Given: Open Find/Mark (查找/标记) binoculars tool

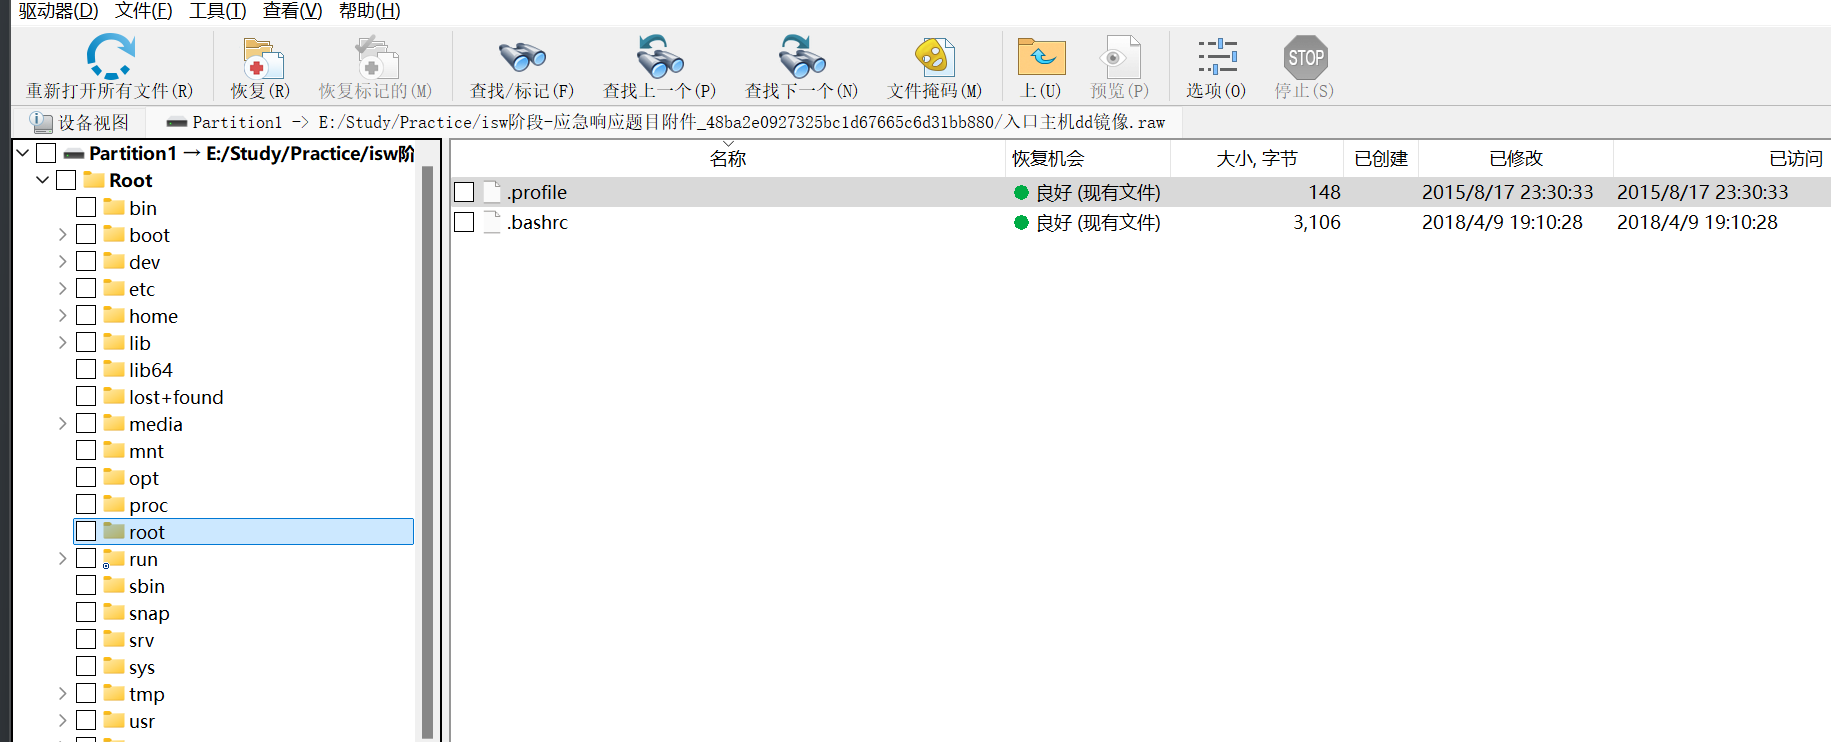Looking at the screenshot, I should (x=522, y=58).
